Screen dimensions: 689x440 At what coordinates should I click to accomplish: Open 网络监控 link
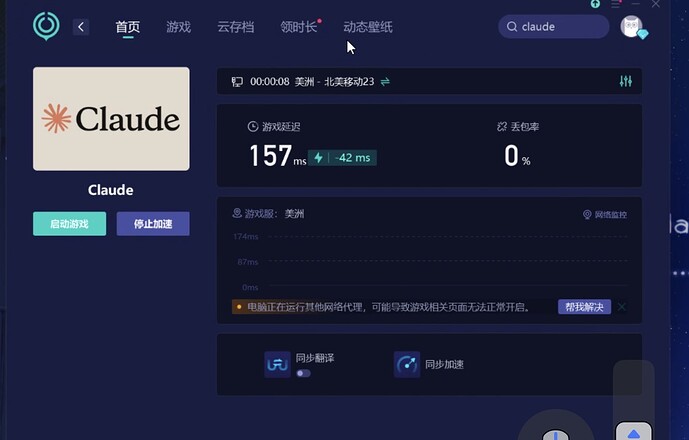(x=605, y=215)
